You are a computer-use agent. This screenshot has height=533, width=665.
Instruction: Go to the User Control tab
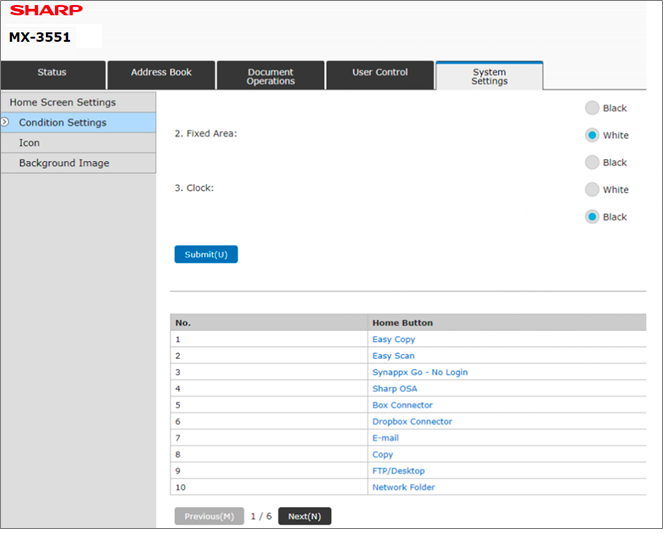pos(380,75)
